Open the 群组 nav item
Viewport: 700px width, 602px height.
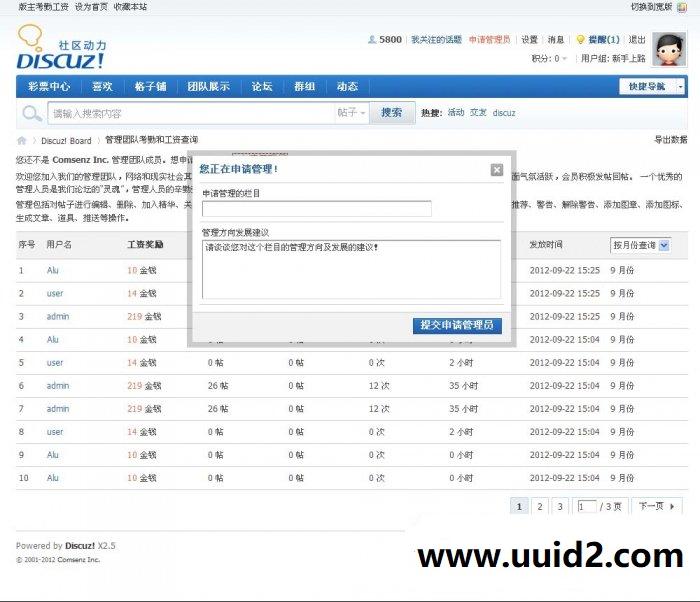(304, 87)
